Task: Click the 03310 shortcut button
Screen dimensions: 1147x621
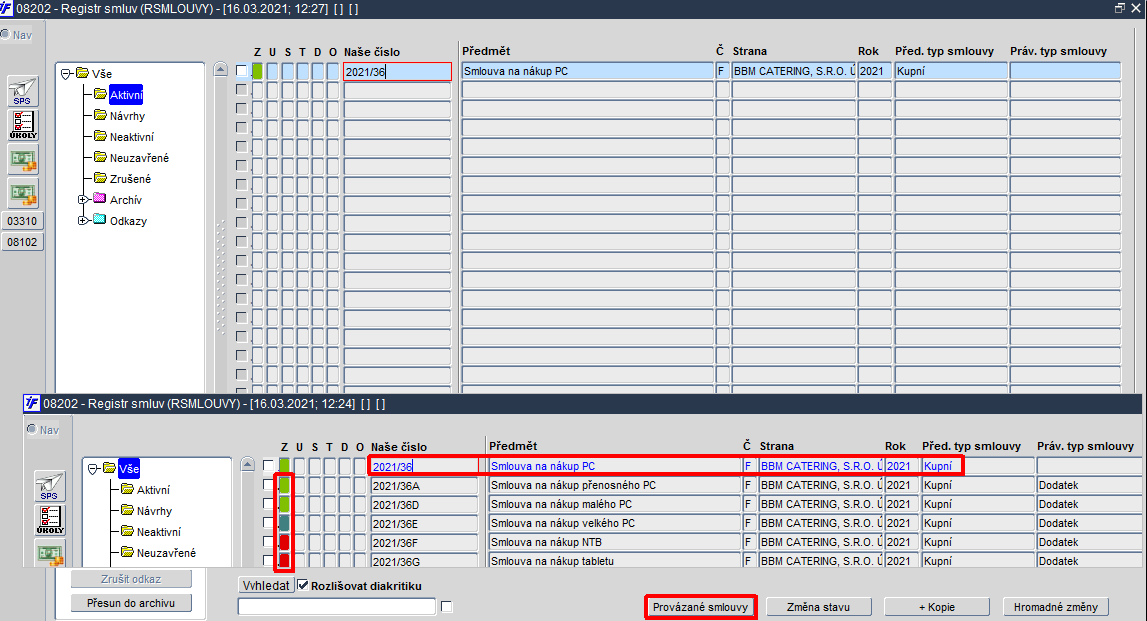Action: coord(22,221)
